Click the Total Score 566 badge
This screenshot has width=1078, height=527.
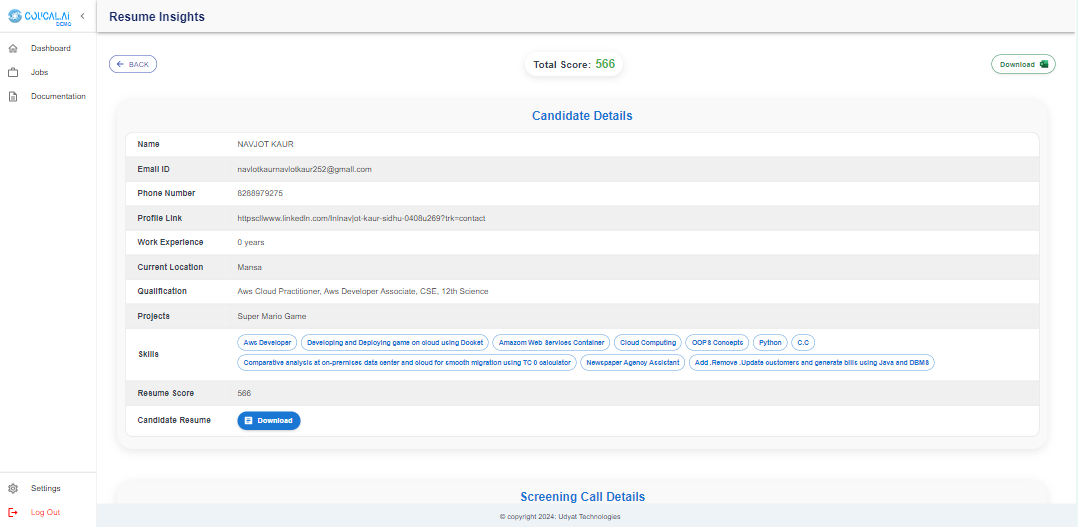[x=574, y=64]
